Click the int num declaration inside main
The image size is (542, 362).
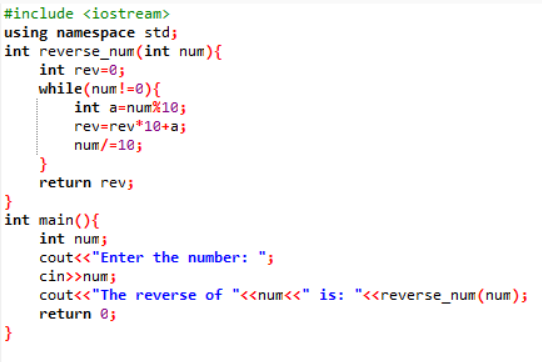[73, 239]
